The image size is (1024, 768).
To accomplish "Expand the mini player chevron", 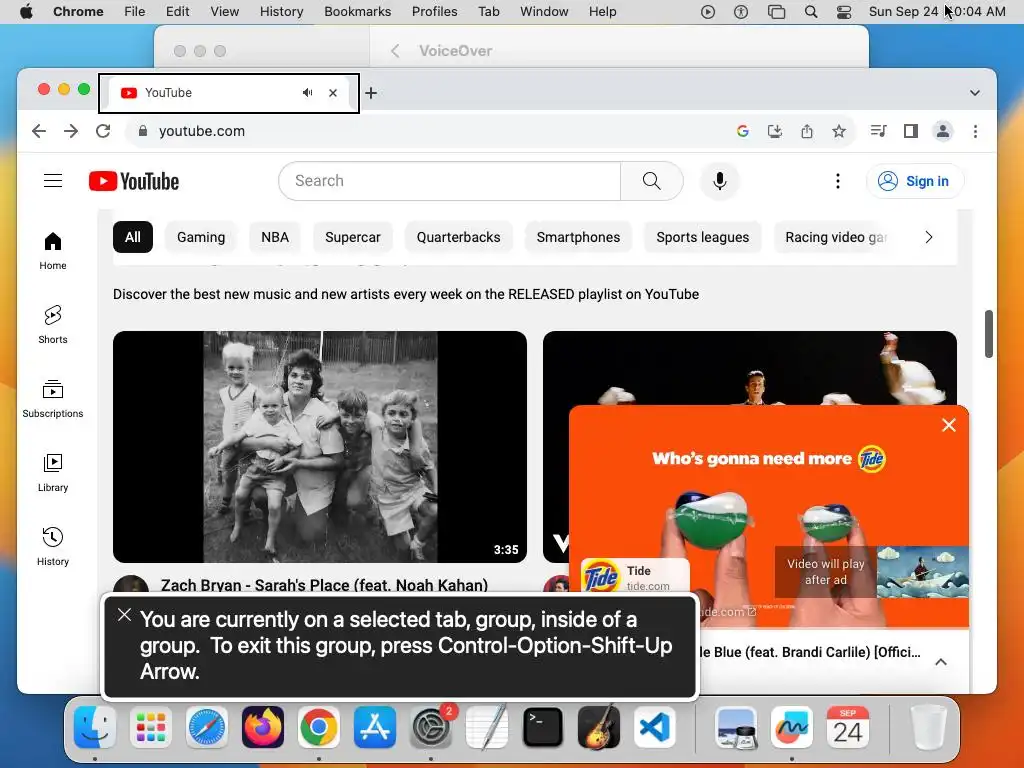I will (x=941, y=662).
